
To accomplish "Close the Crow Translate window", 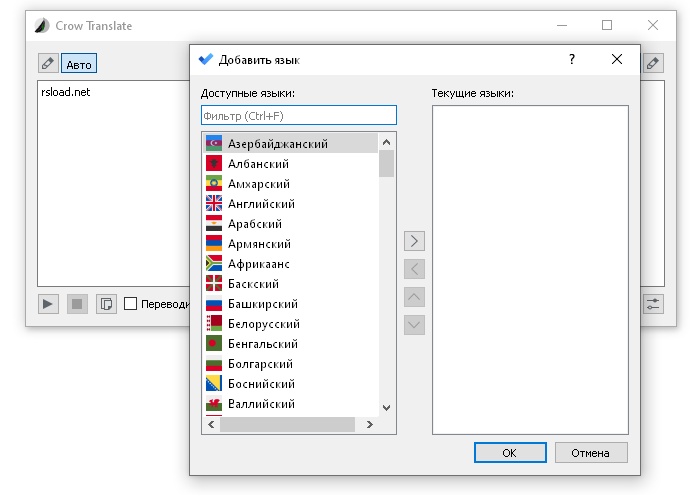I will click(x=652, y=25).
